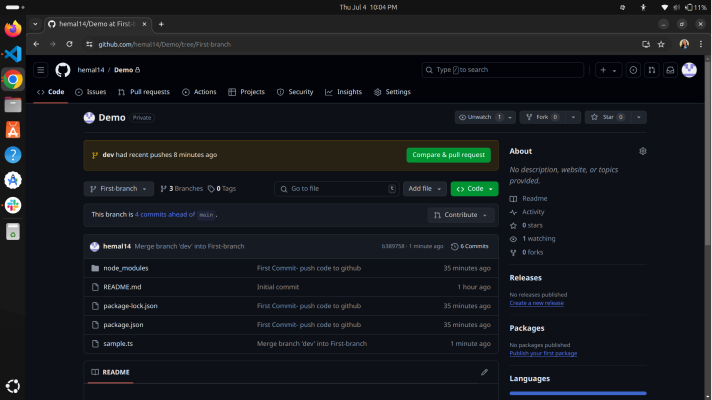Open the pull requests shortcut icon in header

click(652, 70)
